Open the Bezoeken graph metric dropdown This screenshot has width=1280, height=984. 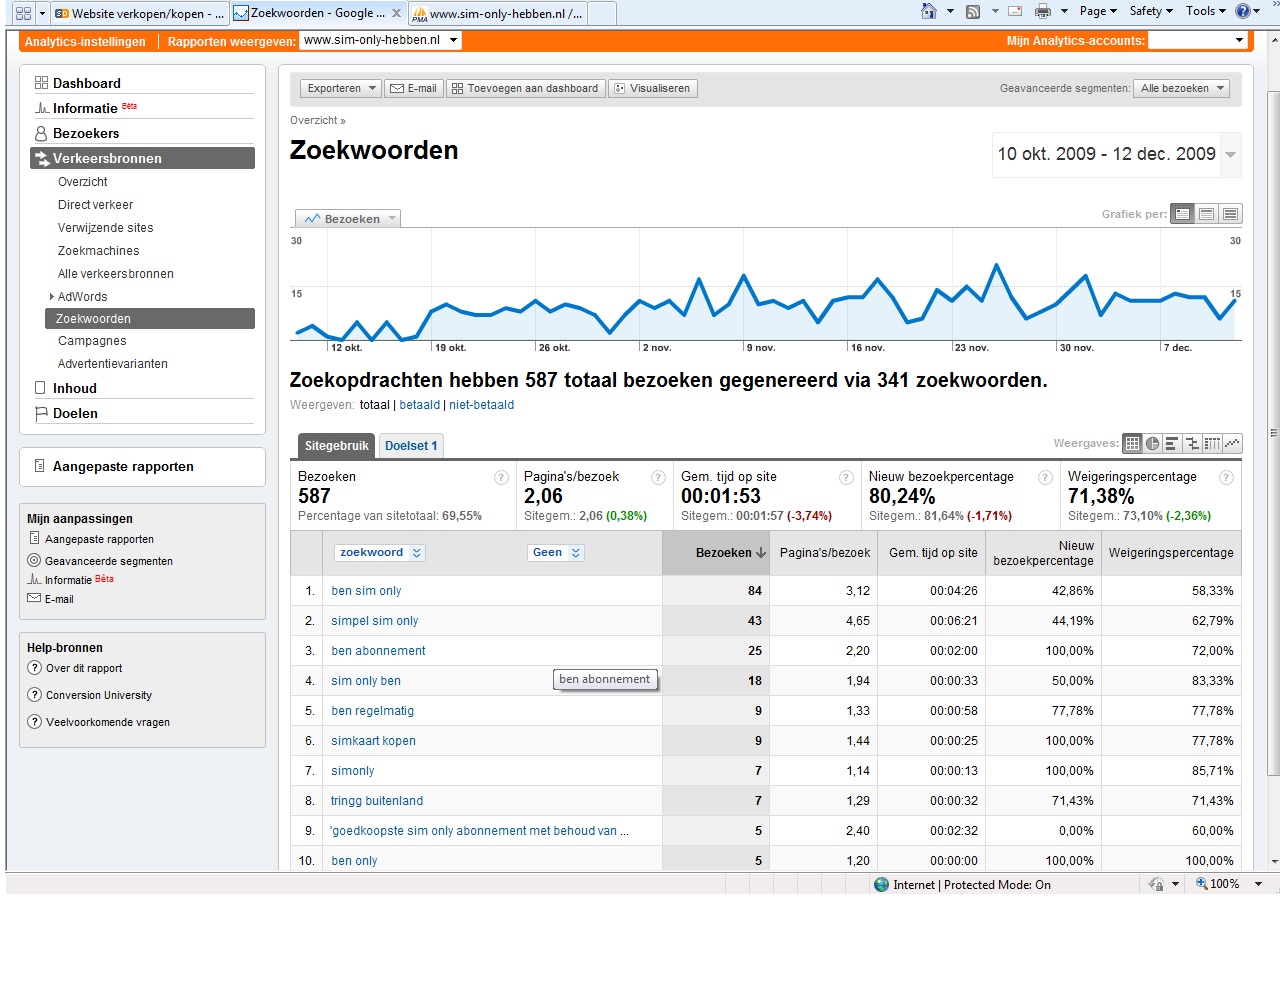point(348,218)
